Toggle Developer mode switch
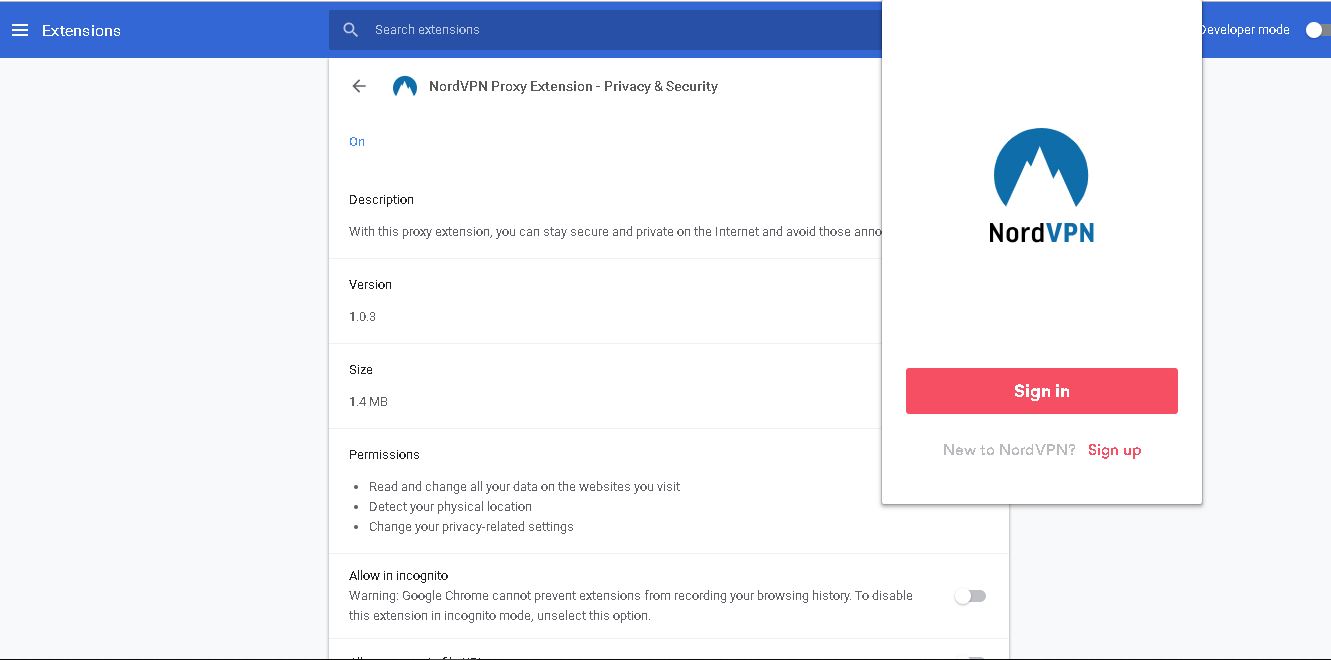1331x660 pixels. point(1318,30)
